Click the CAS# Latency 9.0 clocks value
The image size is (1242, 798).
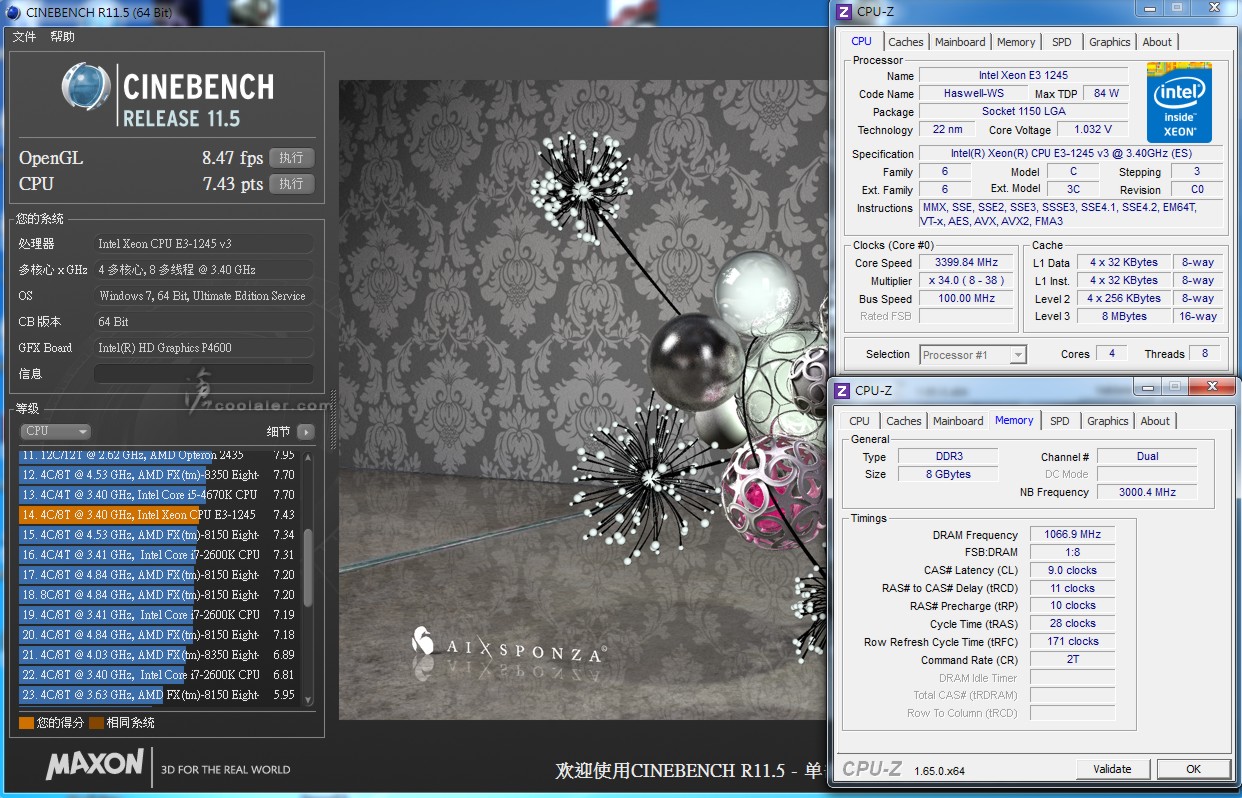point(1071,571)
